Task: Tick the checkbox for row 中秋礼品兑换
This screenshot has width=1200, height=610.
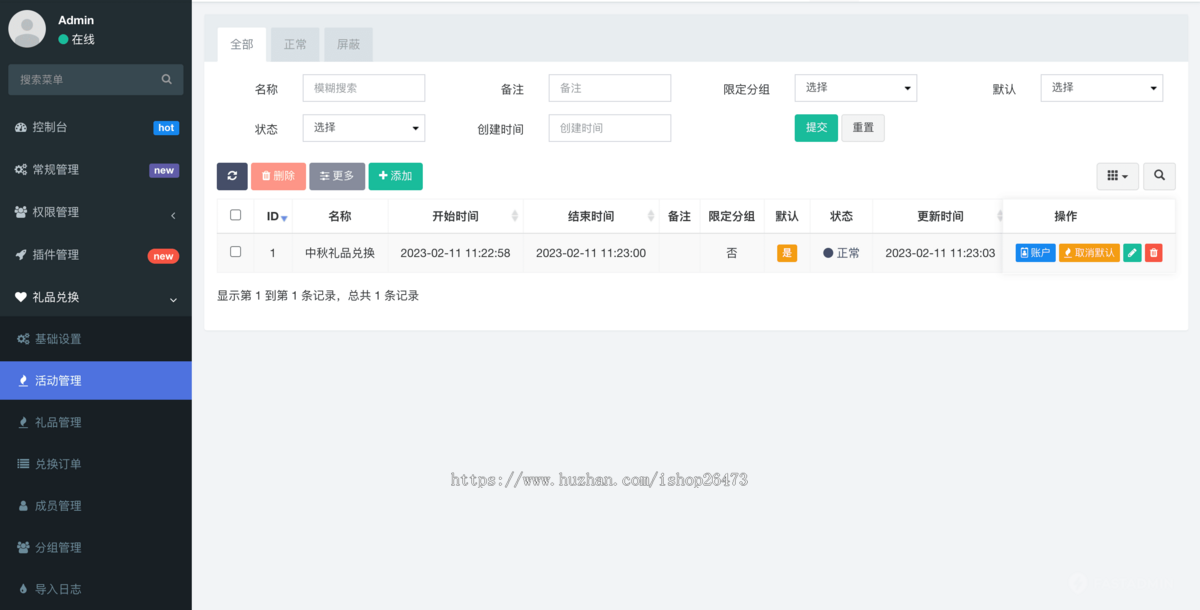Action: click(x=236, y=252)
